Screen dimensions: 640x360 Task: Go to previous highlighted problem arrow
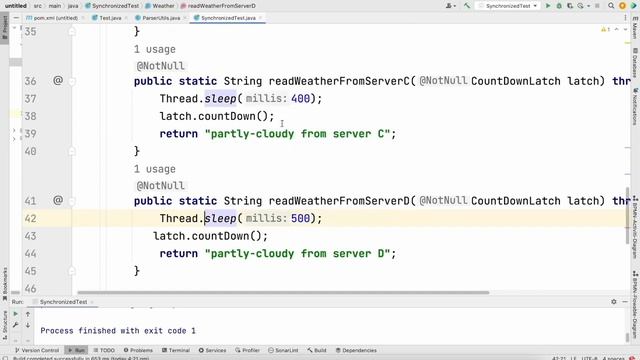(617, 29)
